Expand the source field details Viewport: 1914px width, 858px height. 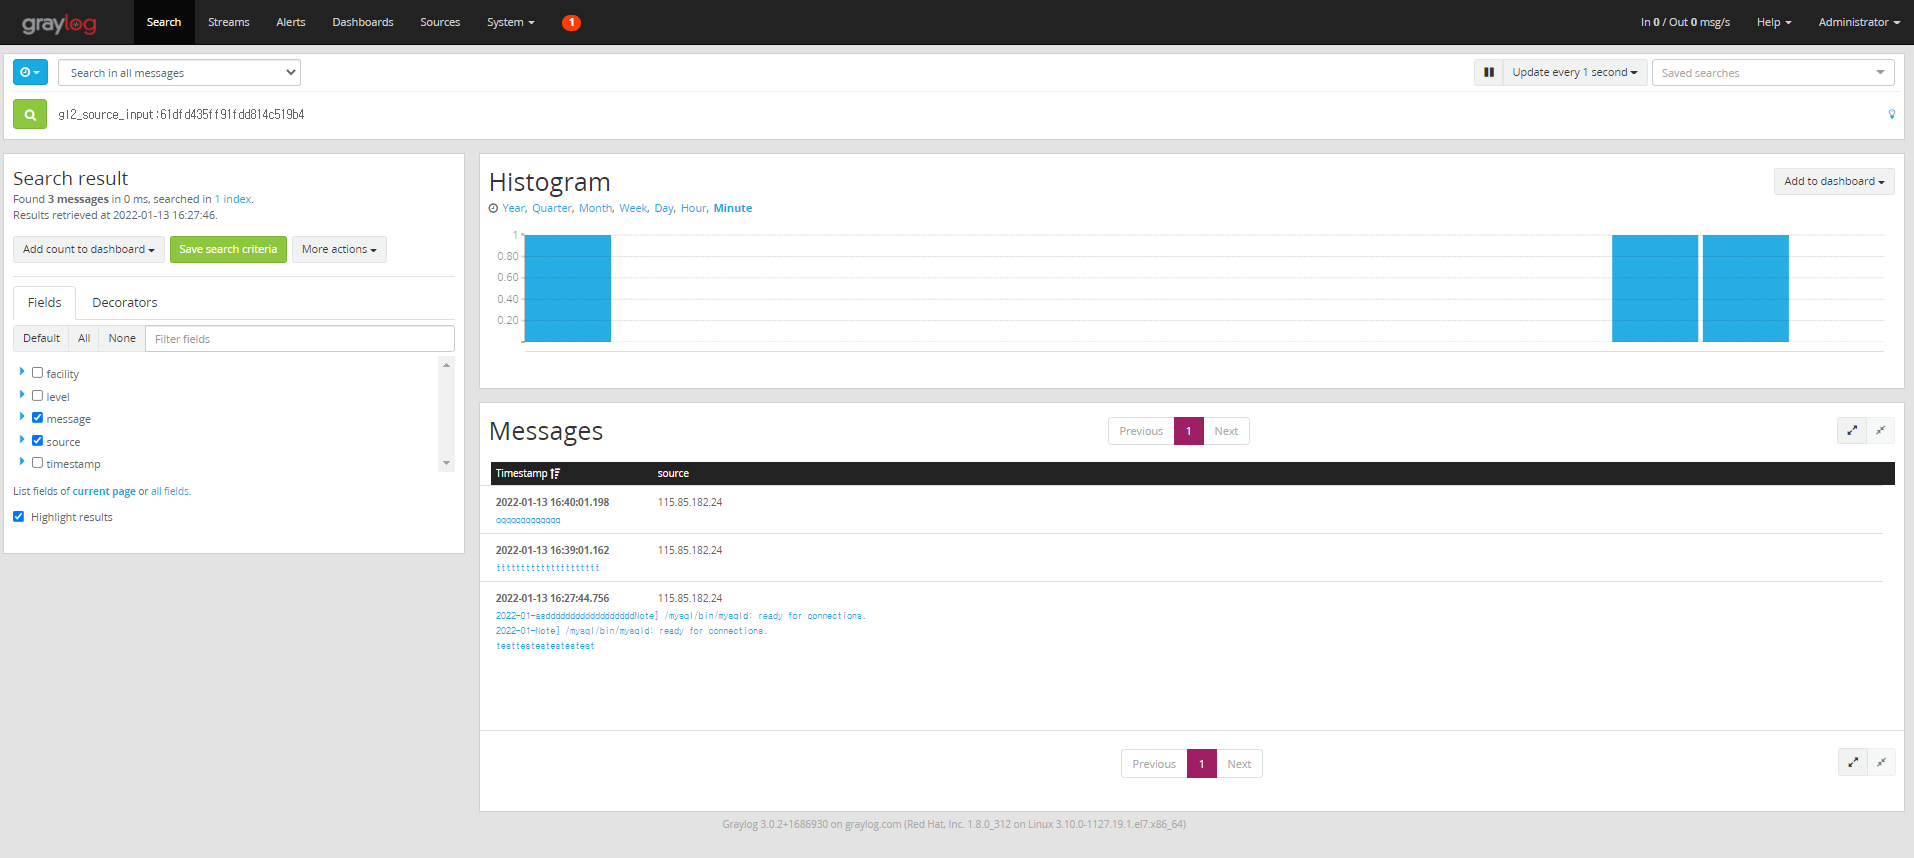coord(22,439)
